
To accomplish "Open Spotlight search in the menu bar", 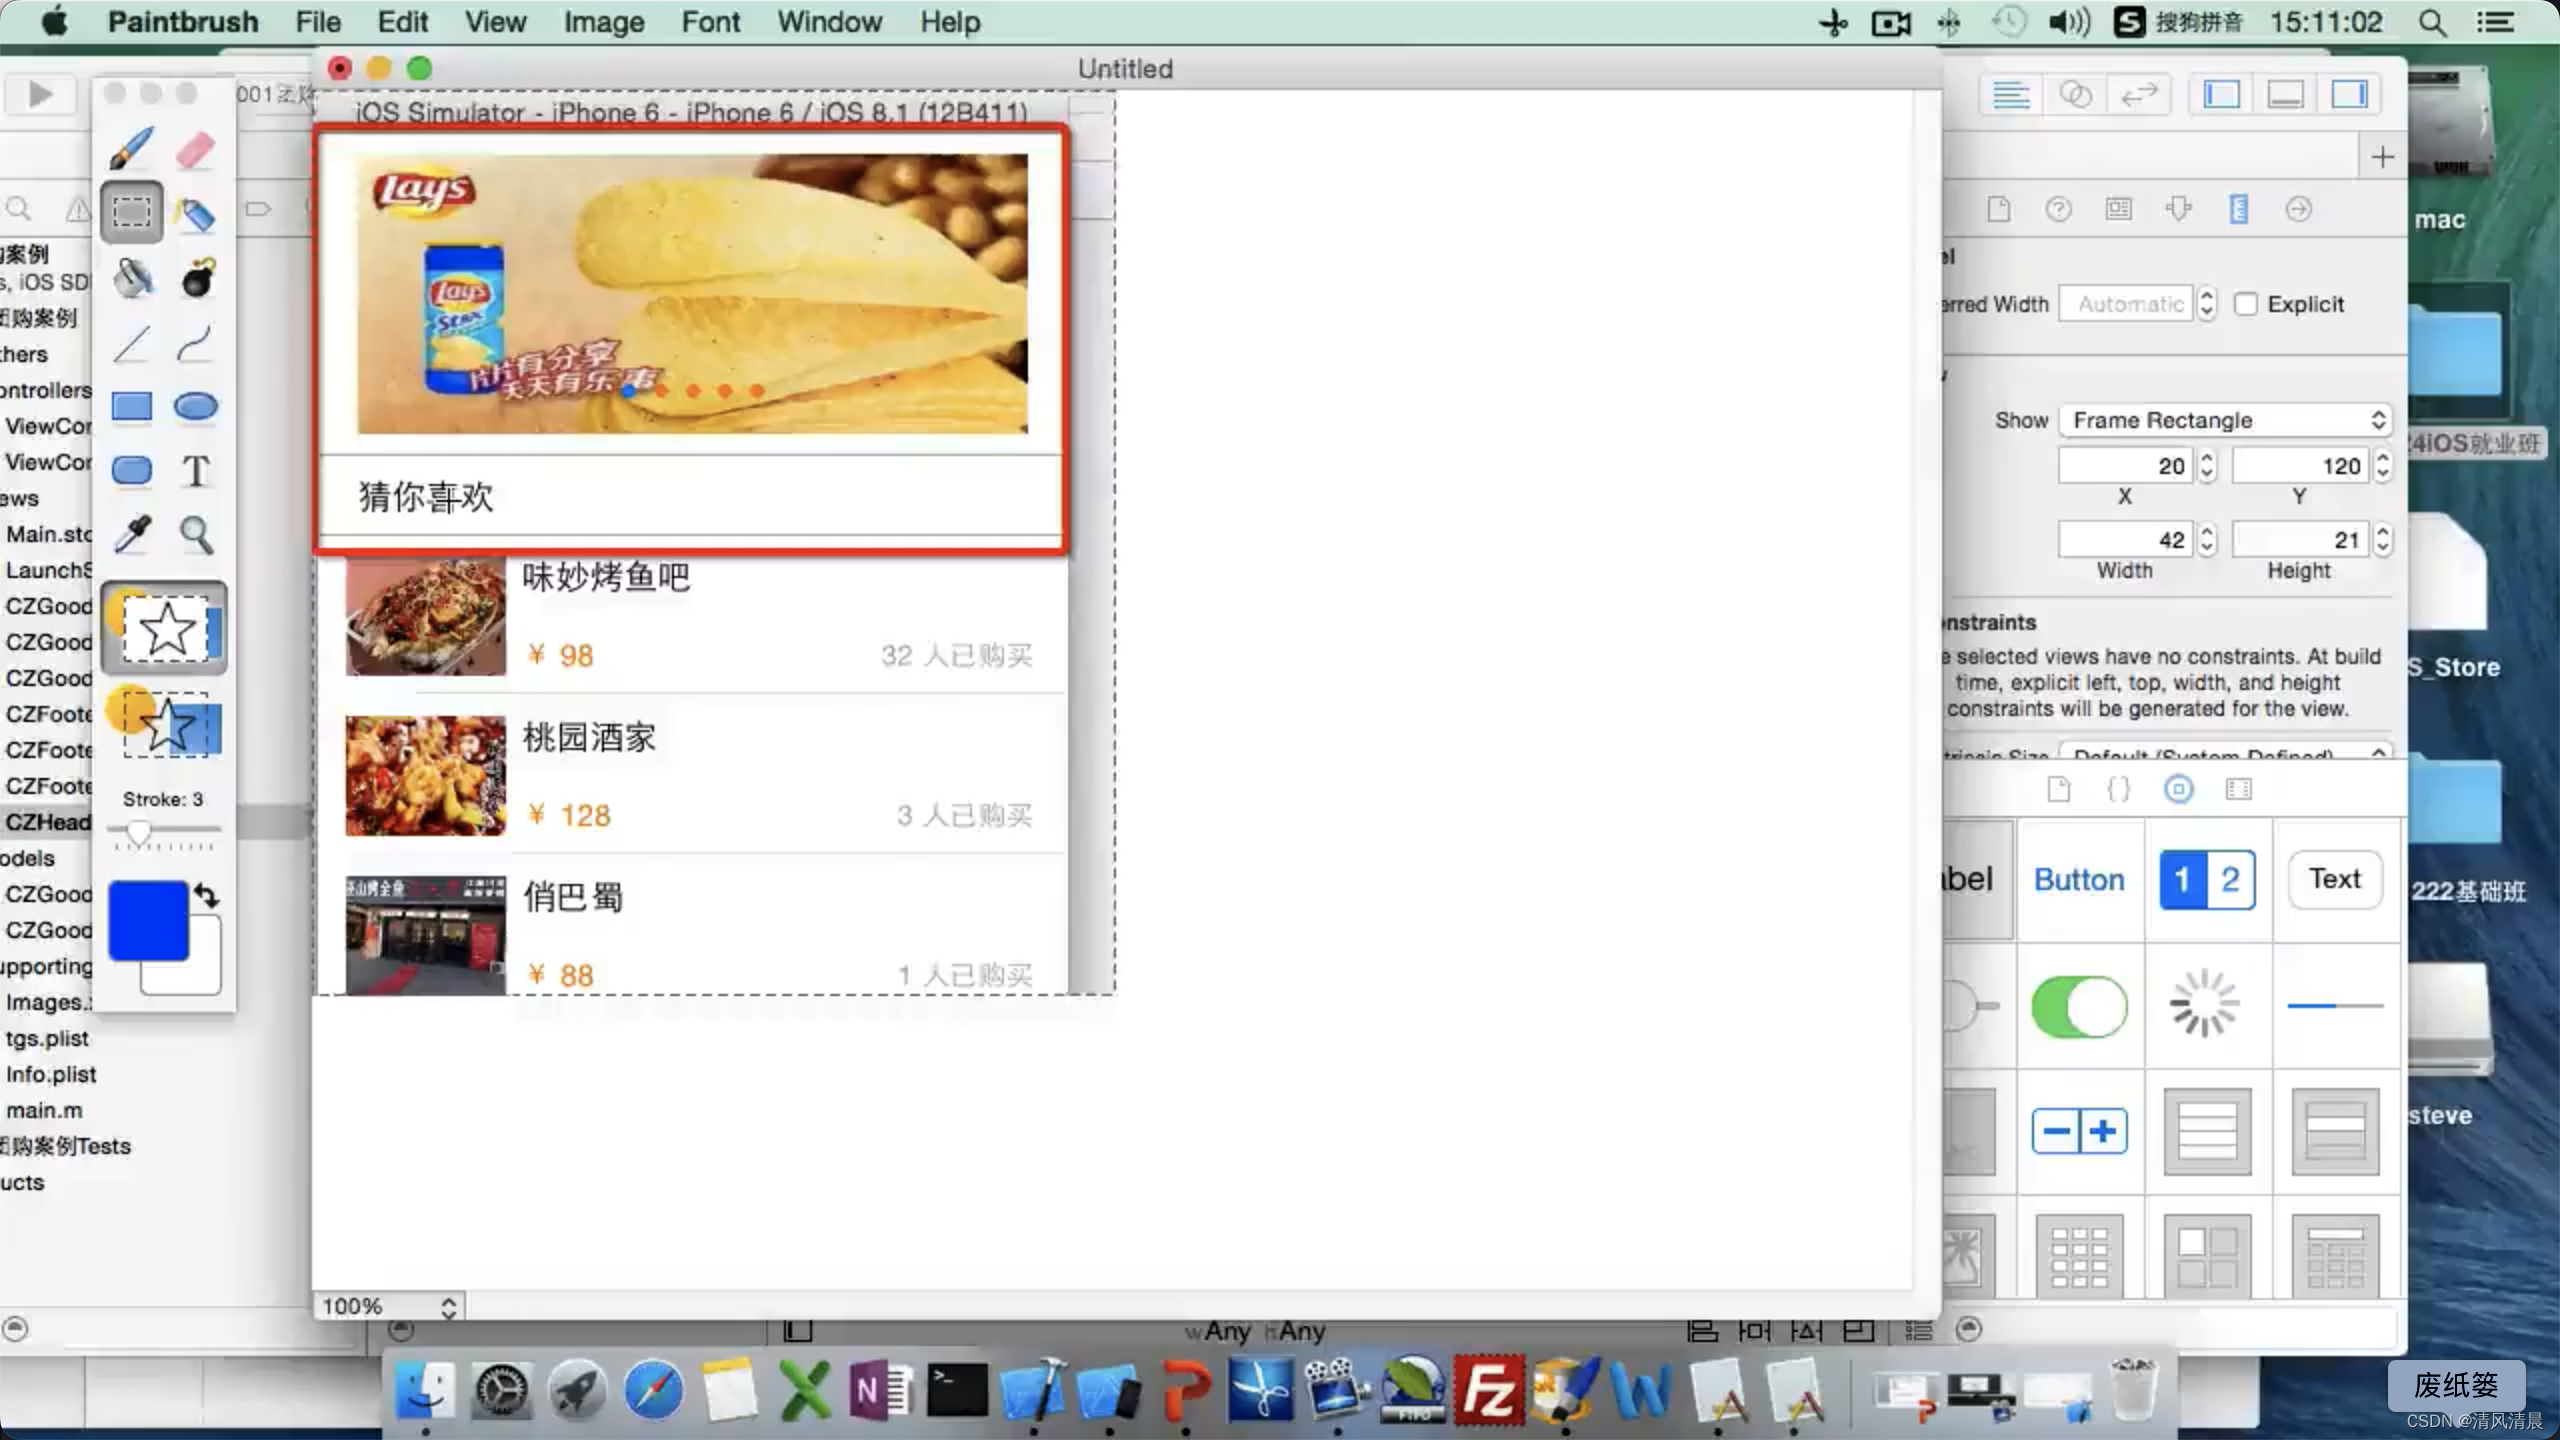I will pos(2432,22).
